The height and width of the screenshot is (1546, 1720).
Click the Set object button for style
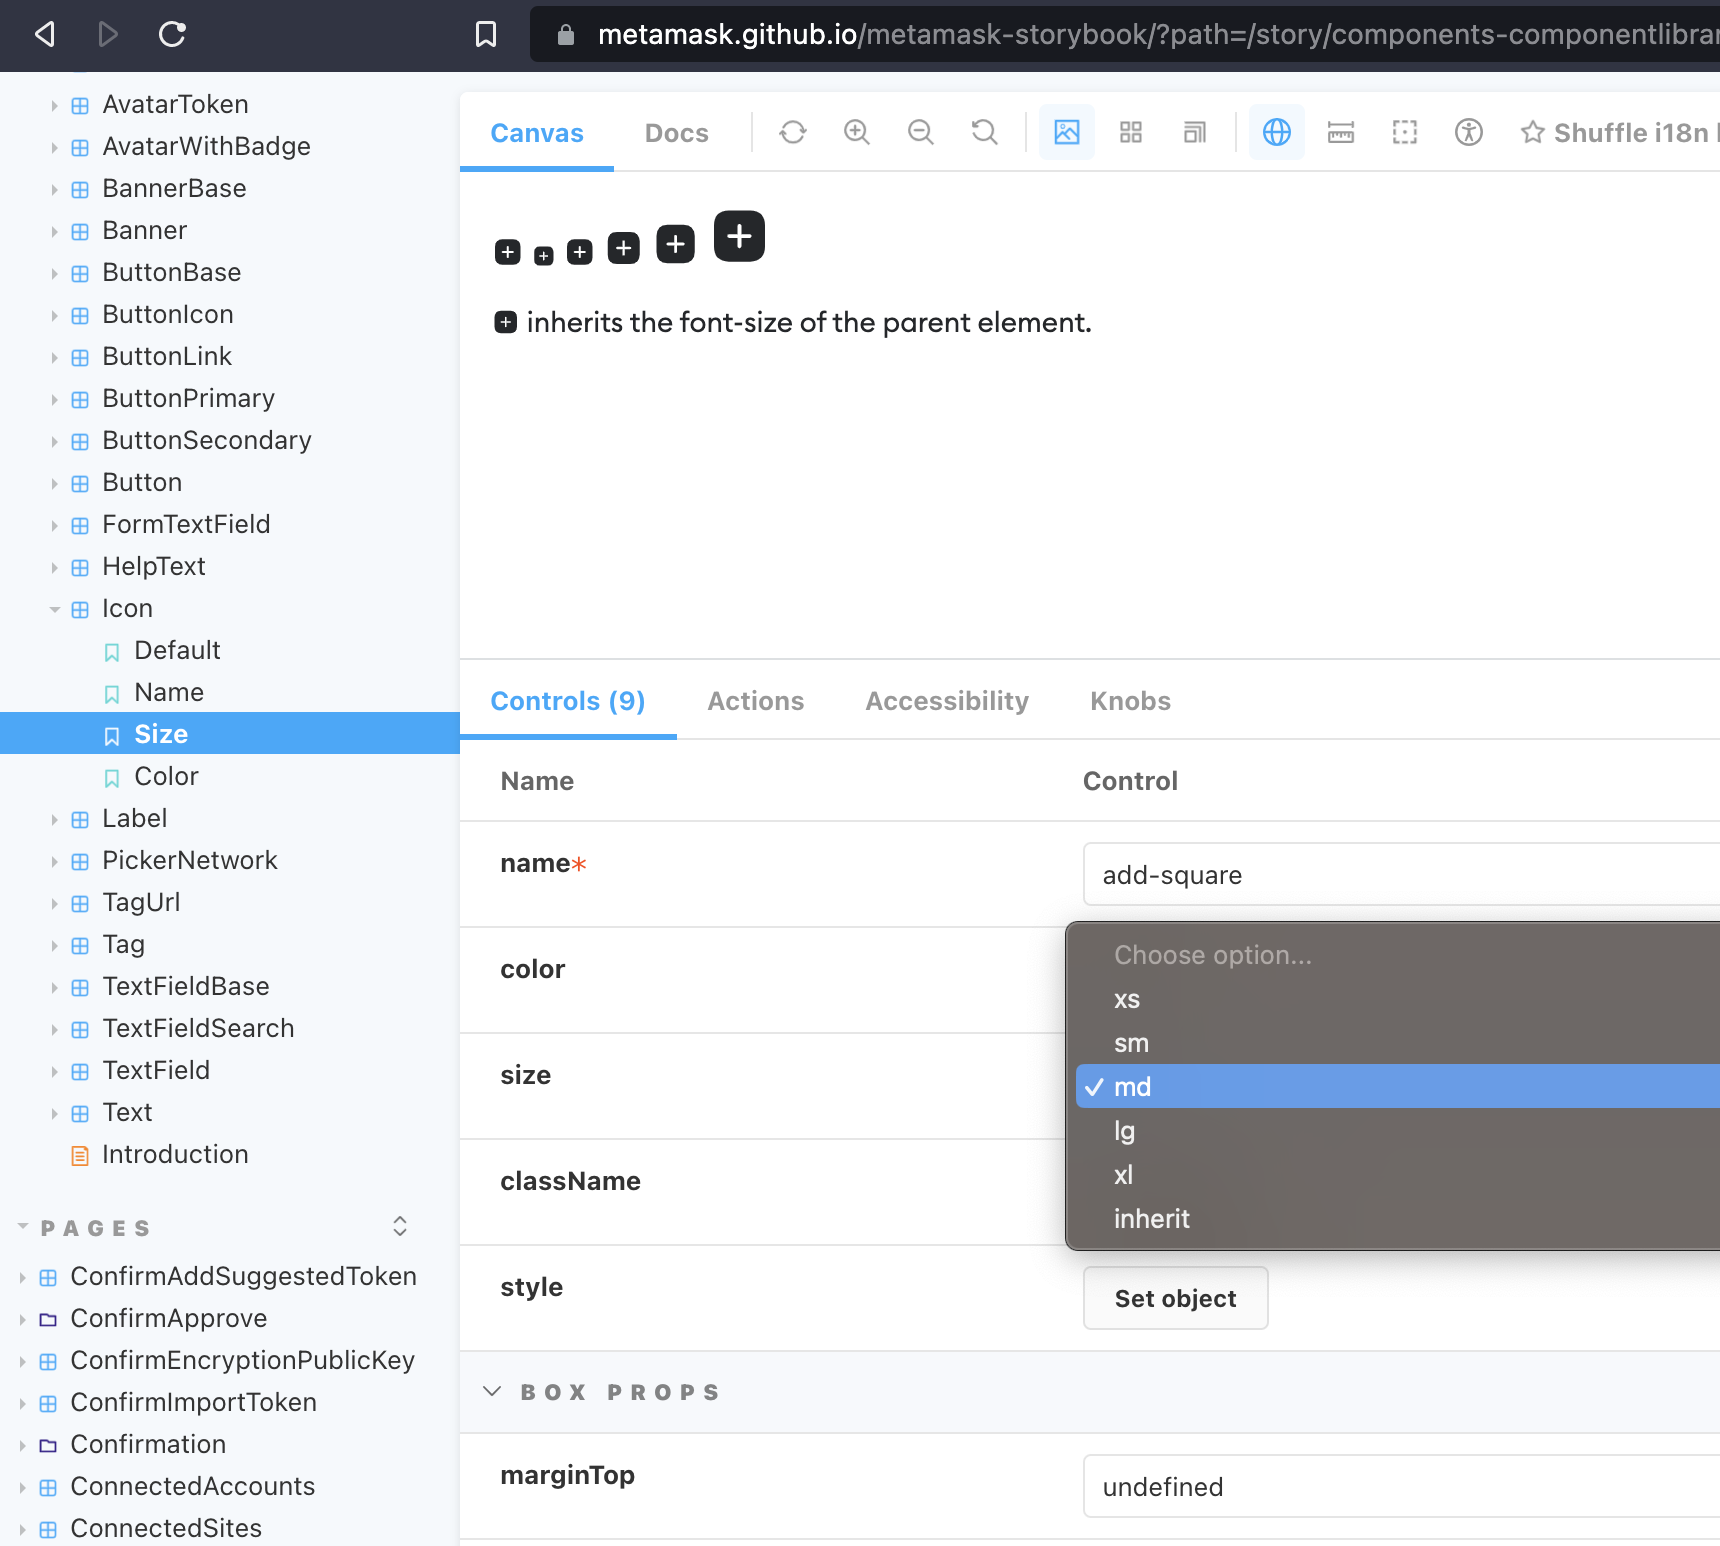[1175, 1298]
